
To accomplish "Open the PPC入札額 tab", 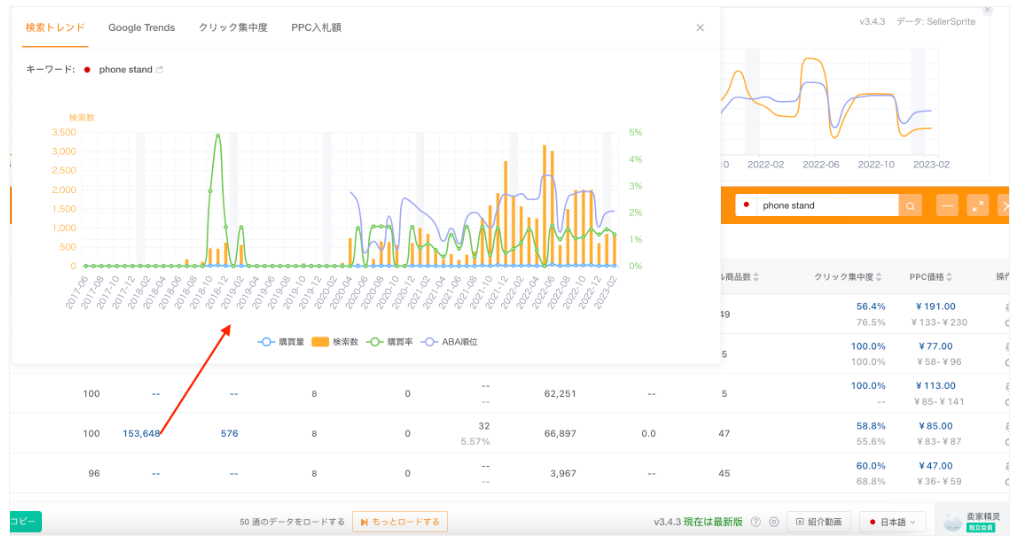I will 316,28.
